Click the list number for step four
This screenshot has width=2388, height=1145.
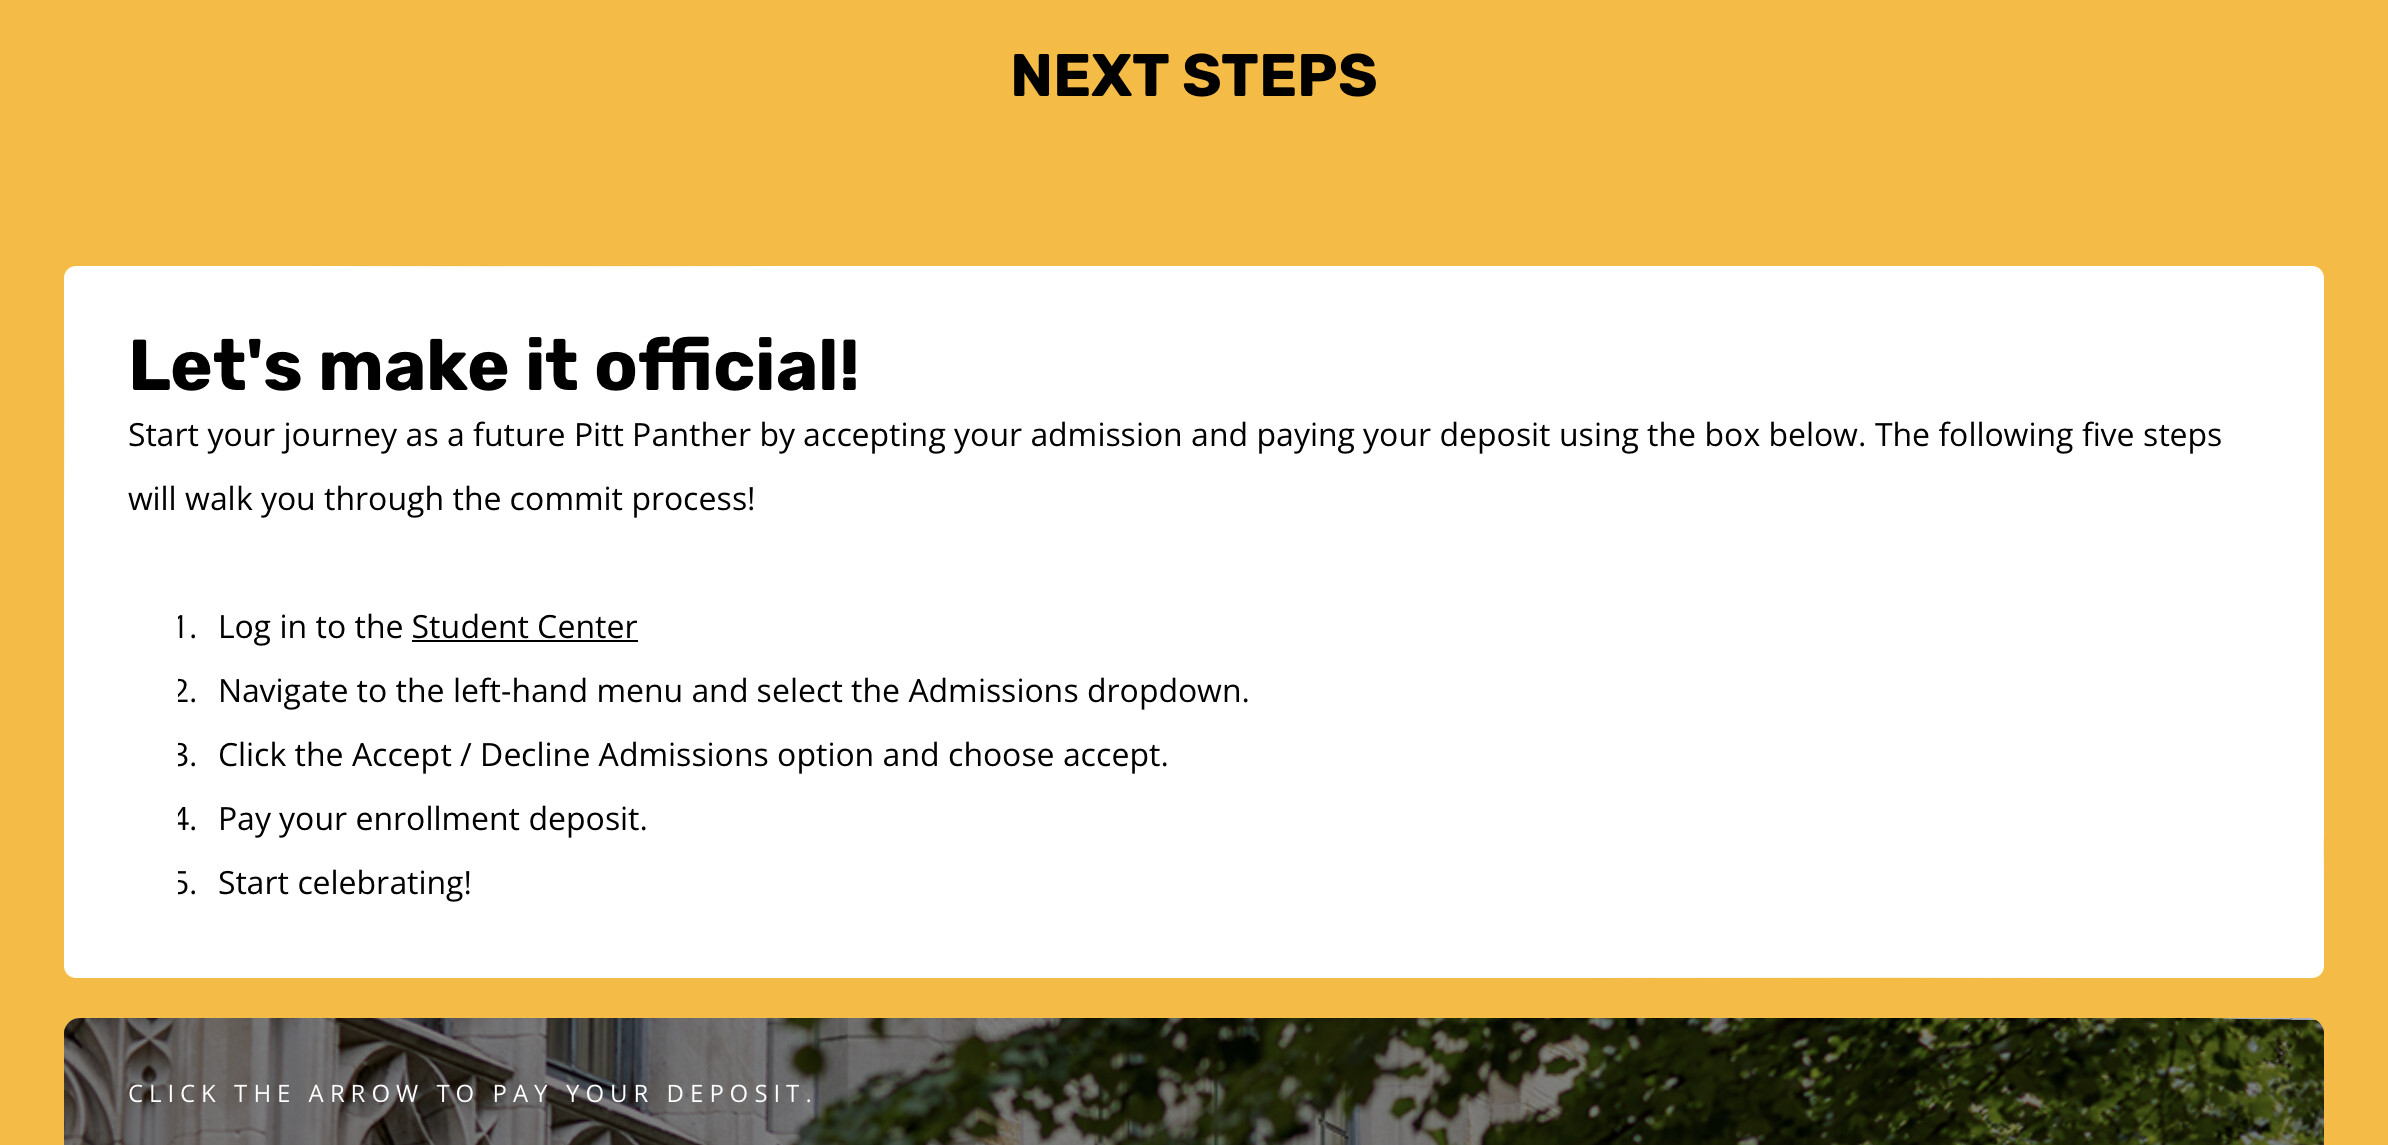click(186, 819)
